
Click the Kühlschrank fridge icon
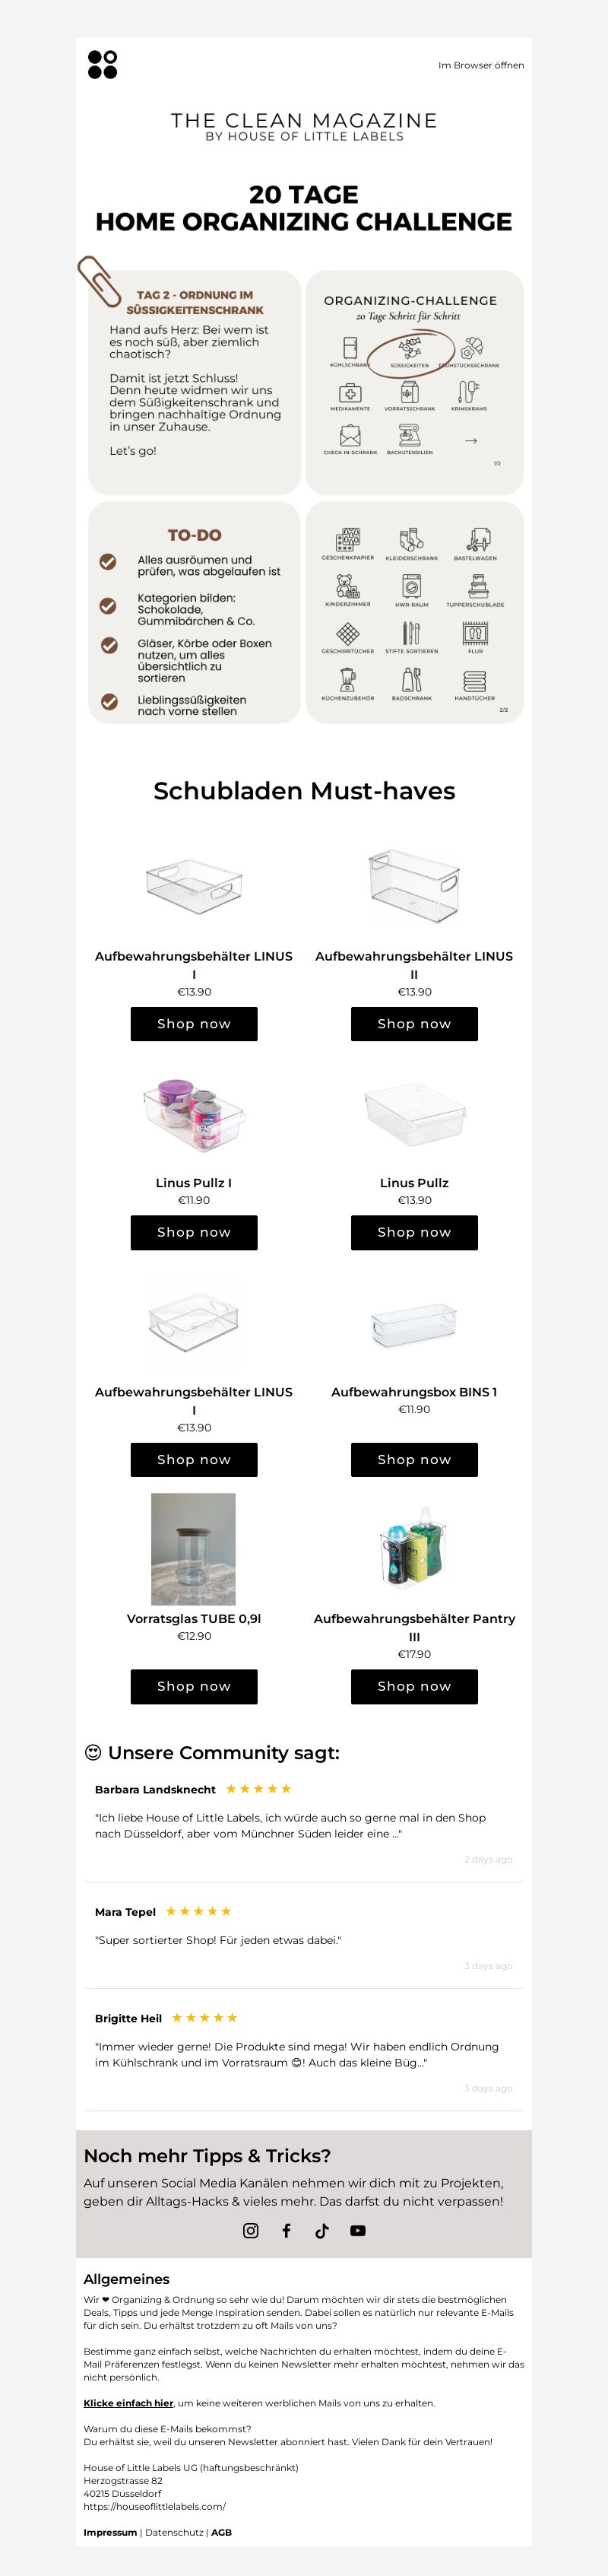(x=350, y=347)
